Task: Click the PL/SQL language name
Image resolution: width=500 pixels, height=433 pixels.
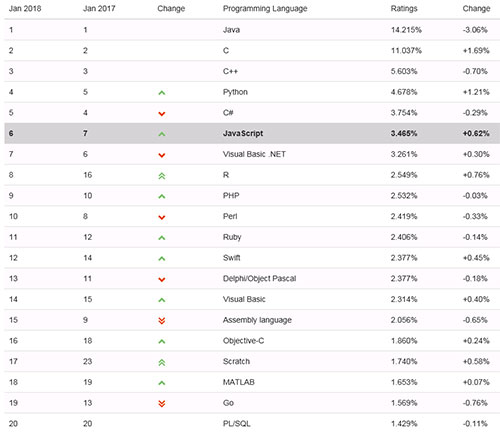Action: pos(236,424)
